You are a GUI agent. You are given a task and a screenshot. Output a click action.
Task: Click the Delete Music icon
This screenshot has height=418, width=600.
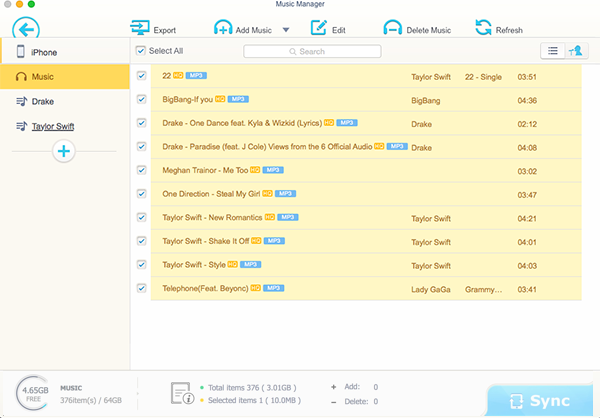pyautogui.click(x=394, y=30)
